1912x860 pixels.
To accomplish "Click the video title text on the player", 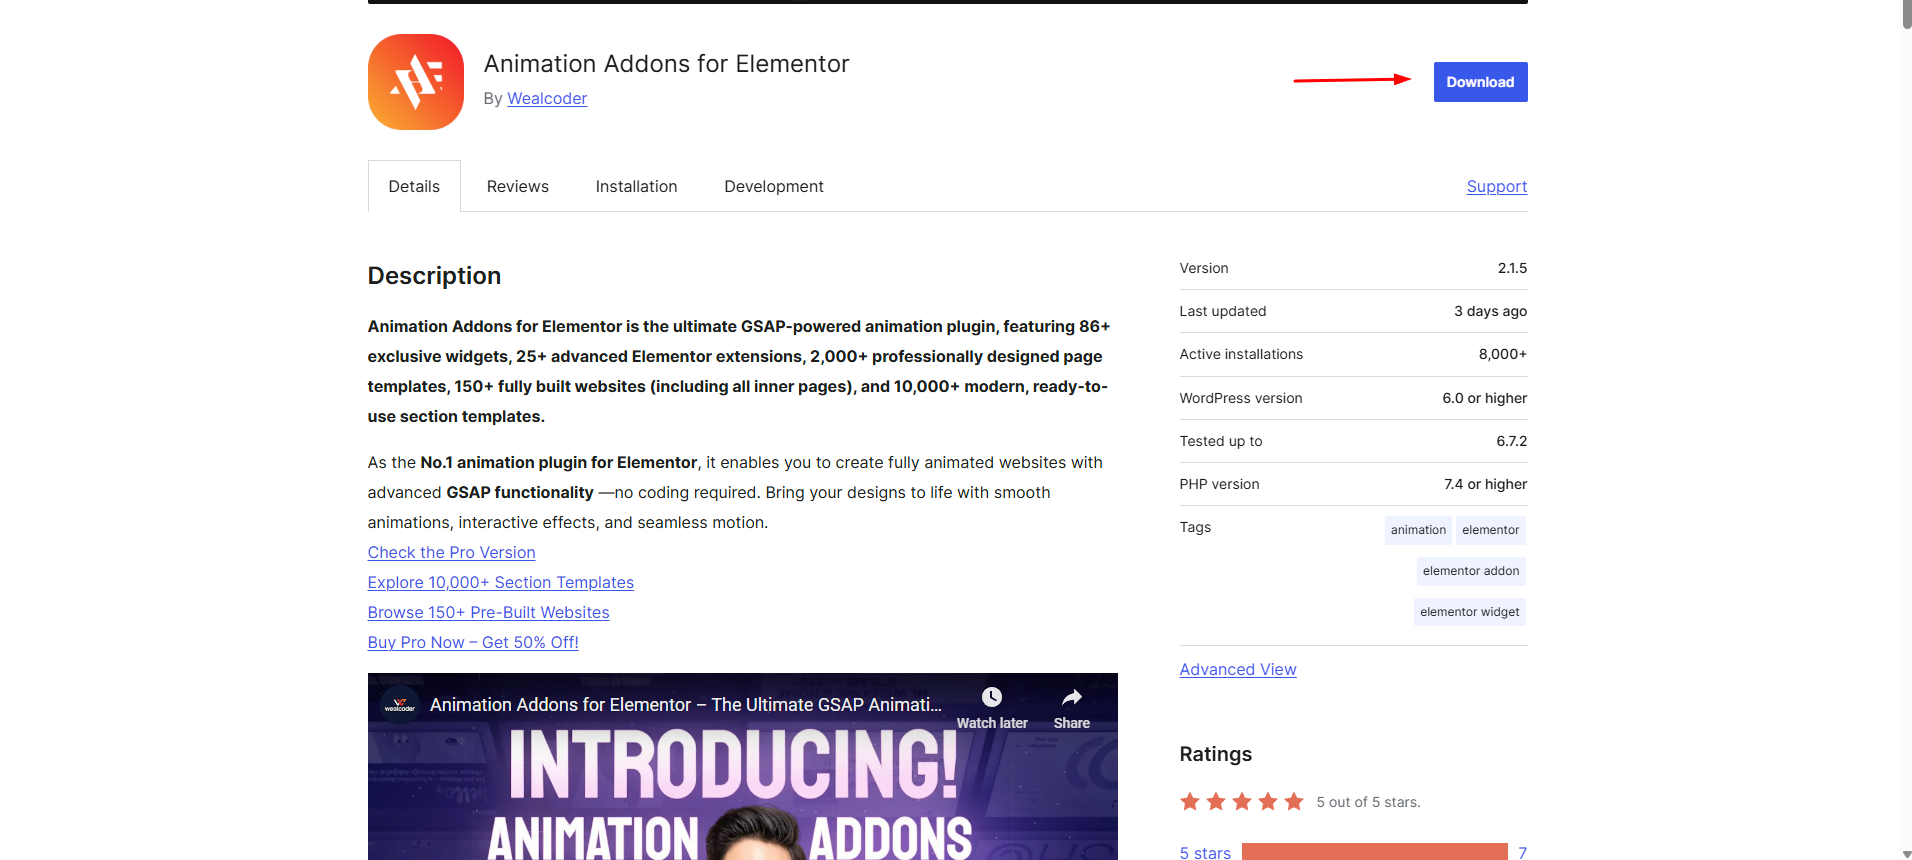I will tap(685, 705).
